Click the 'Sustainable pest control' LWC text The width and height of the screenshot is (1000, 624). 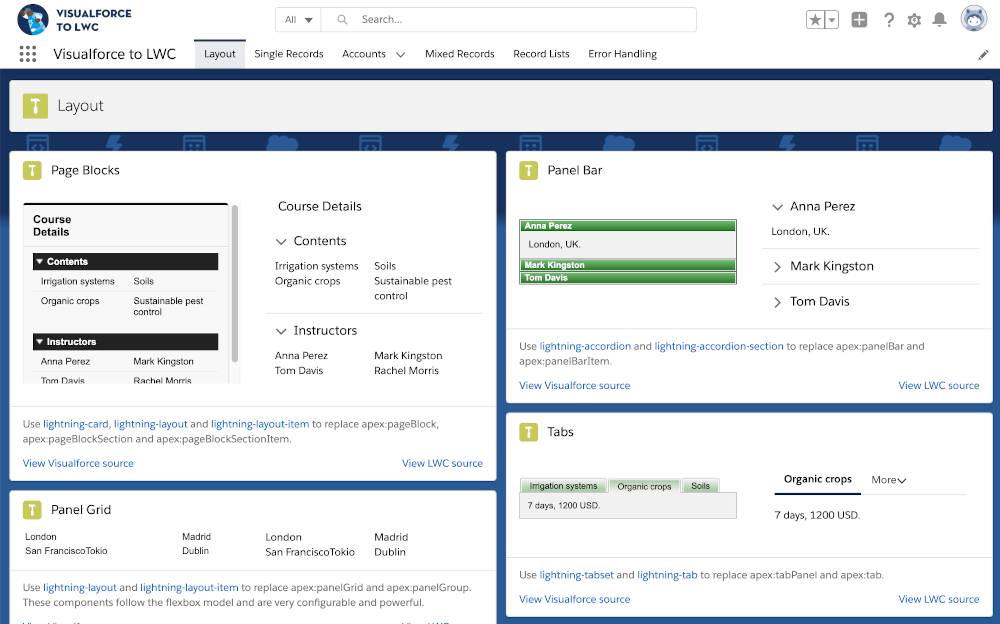tap(413, 288)
